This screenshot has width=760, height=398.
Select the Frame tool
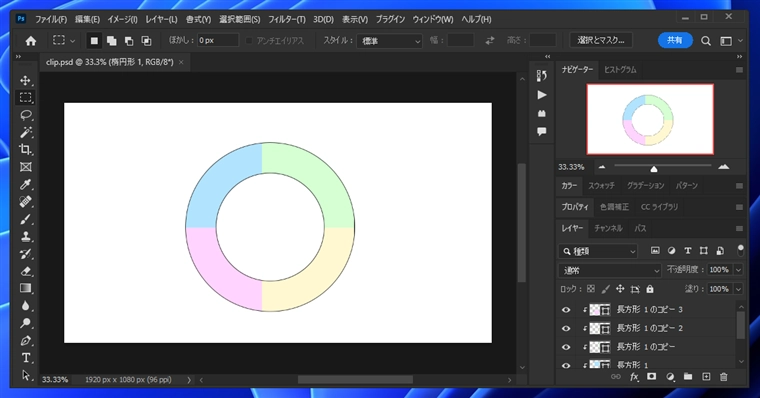point(25,167)
